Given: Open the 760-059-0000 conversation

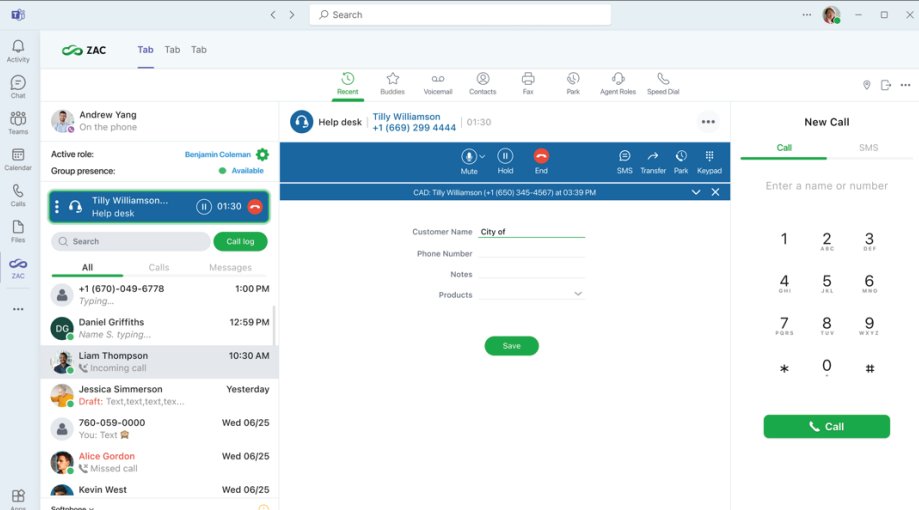Looking at the screenshot, I should tap(159, 428).
